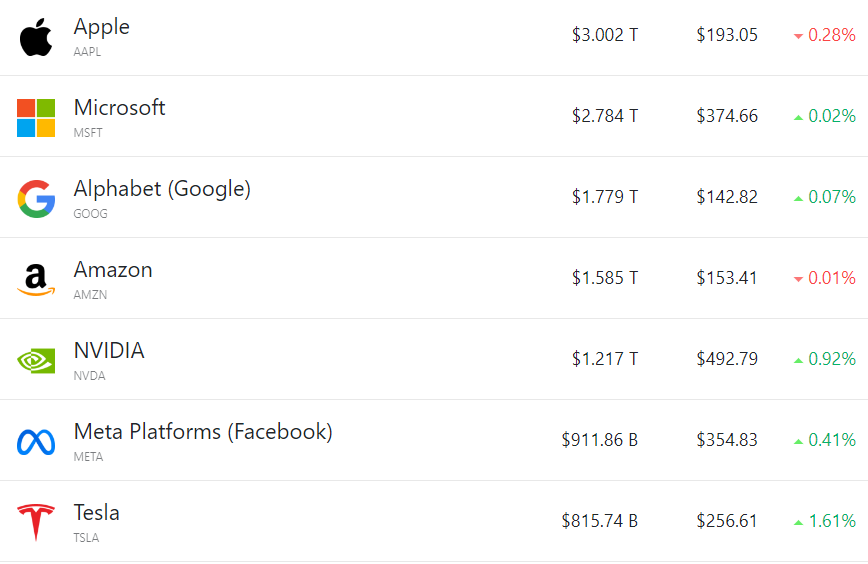
Task: Select the Tesla company name
Action: 96,513
